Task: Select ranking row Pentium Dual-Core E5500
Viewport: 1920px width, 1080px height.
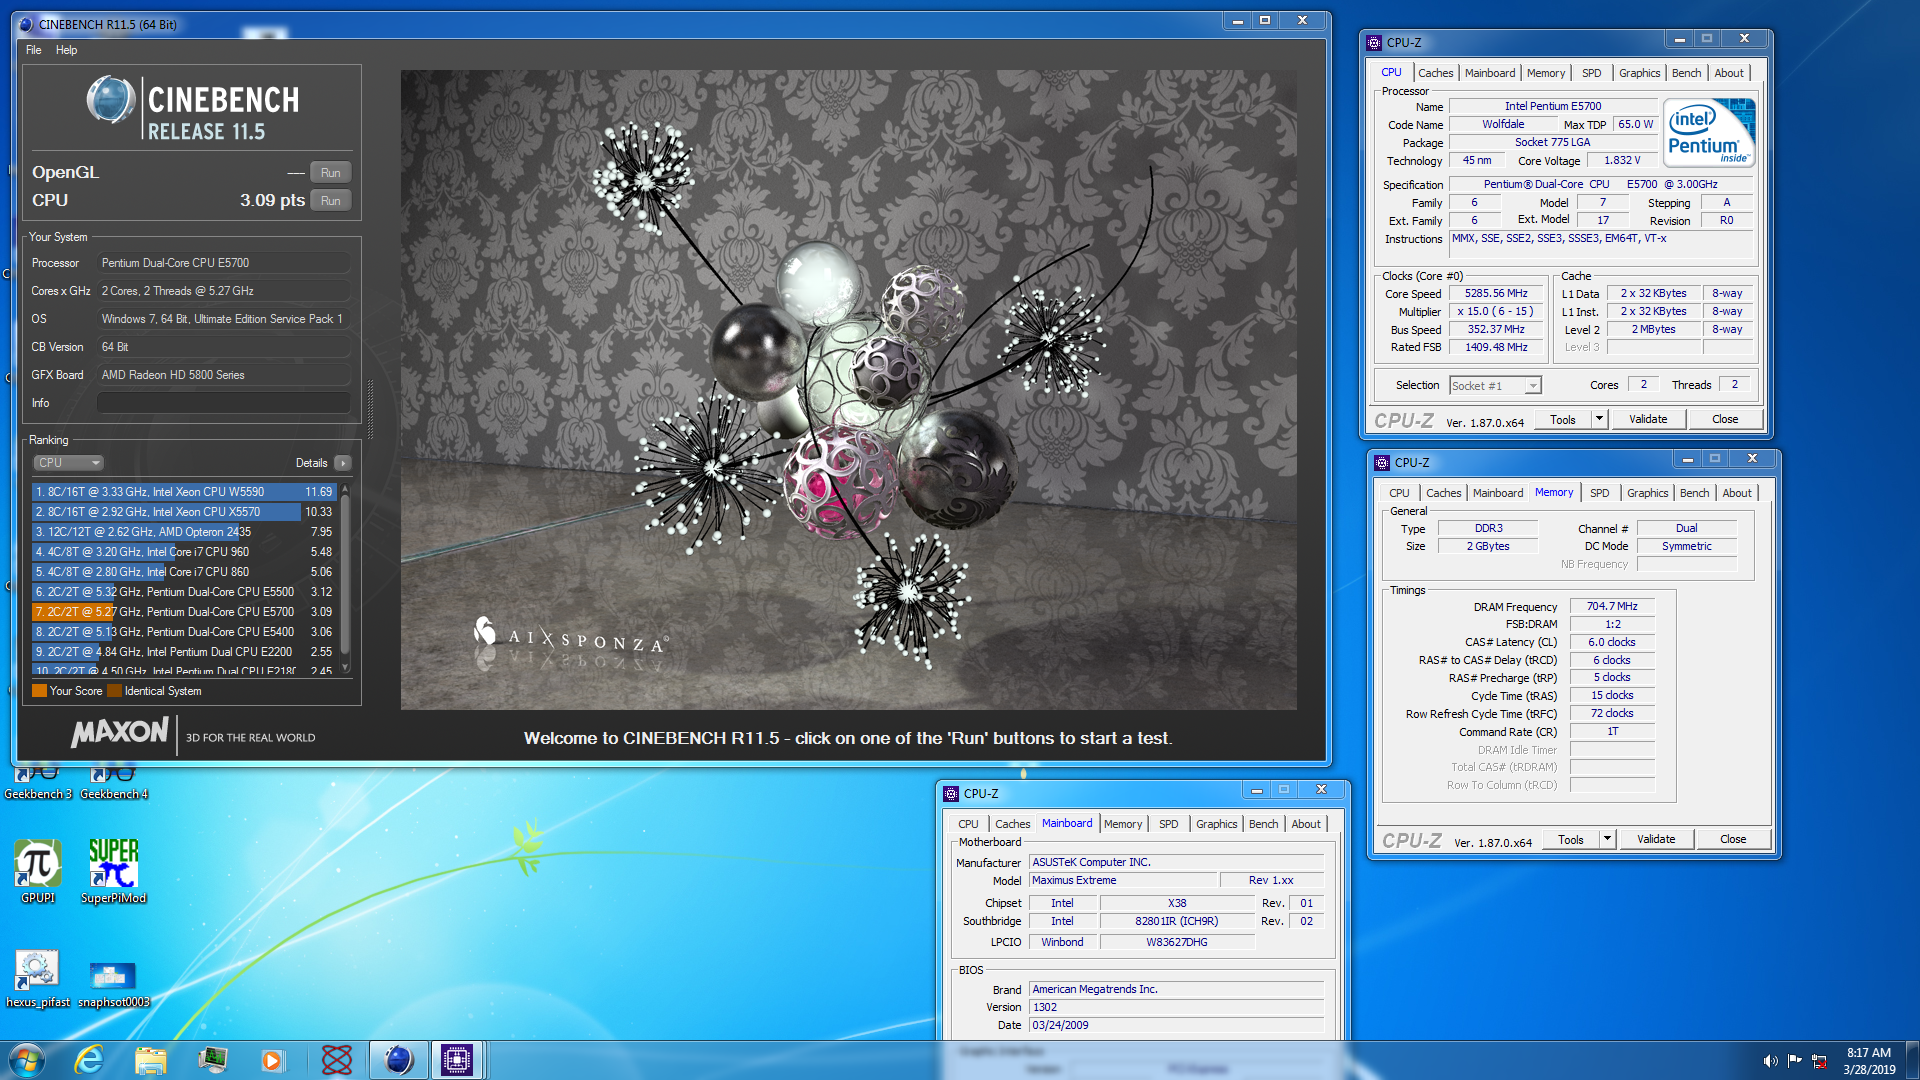Action: click(x=184, y=592)
